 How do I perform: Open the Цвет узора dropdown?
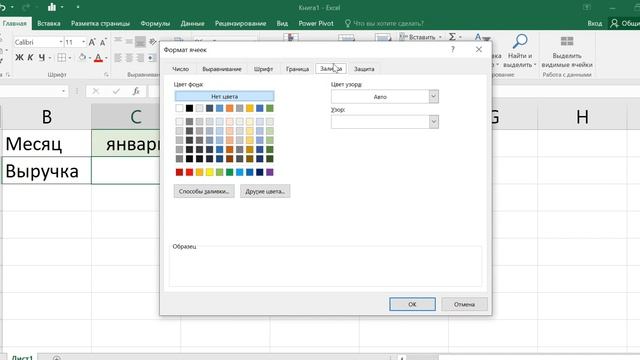[433, 97]
